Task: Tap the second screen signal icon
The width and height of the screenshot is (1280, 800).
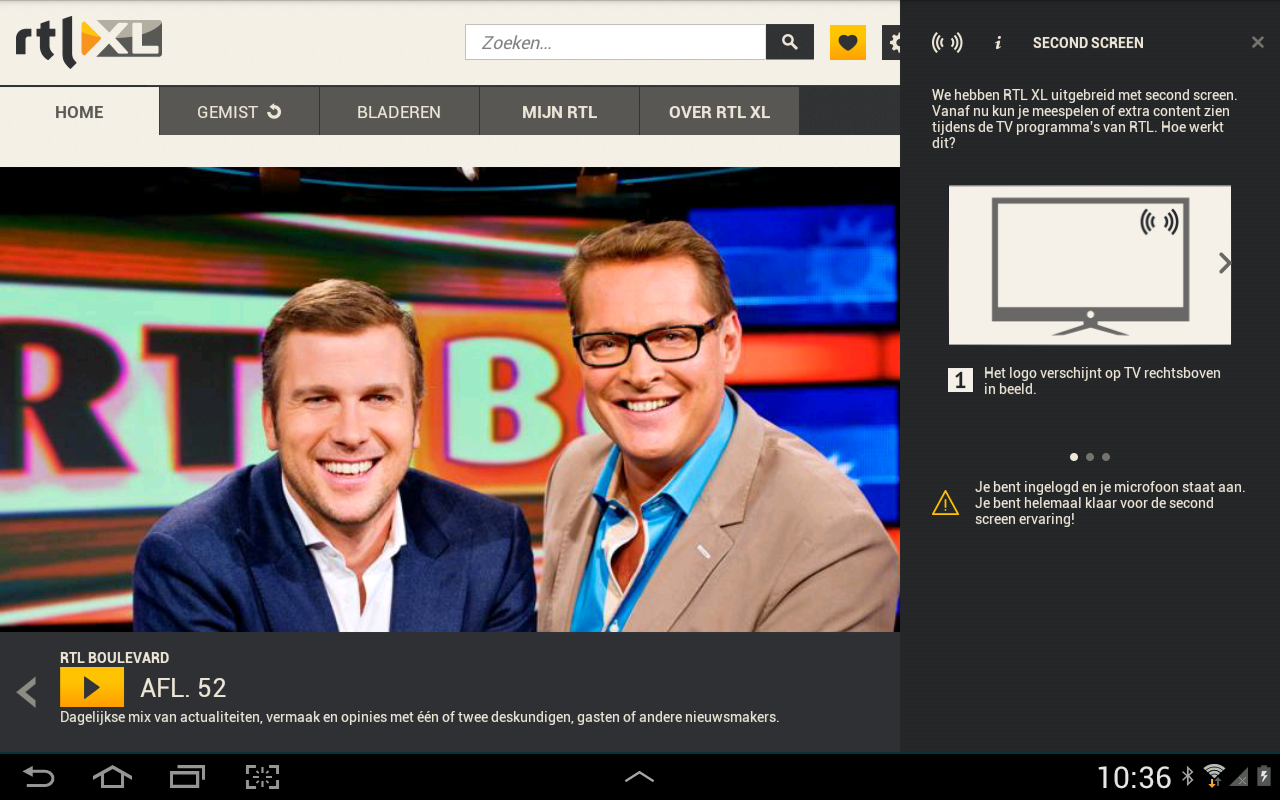Action: pos(947,42)
